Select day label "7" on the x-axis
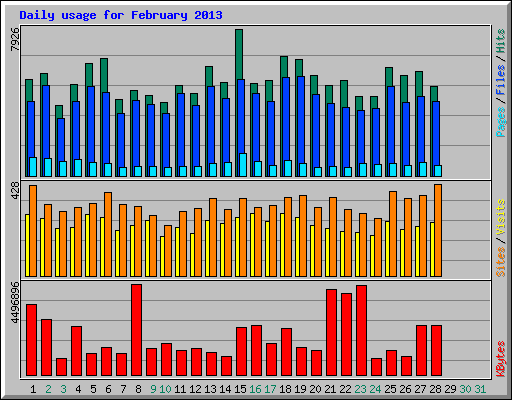The width and height of the screenshot is (512, 400). (x=123, y=389)
